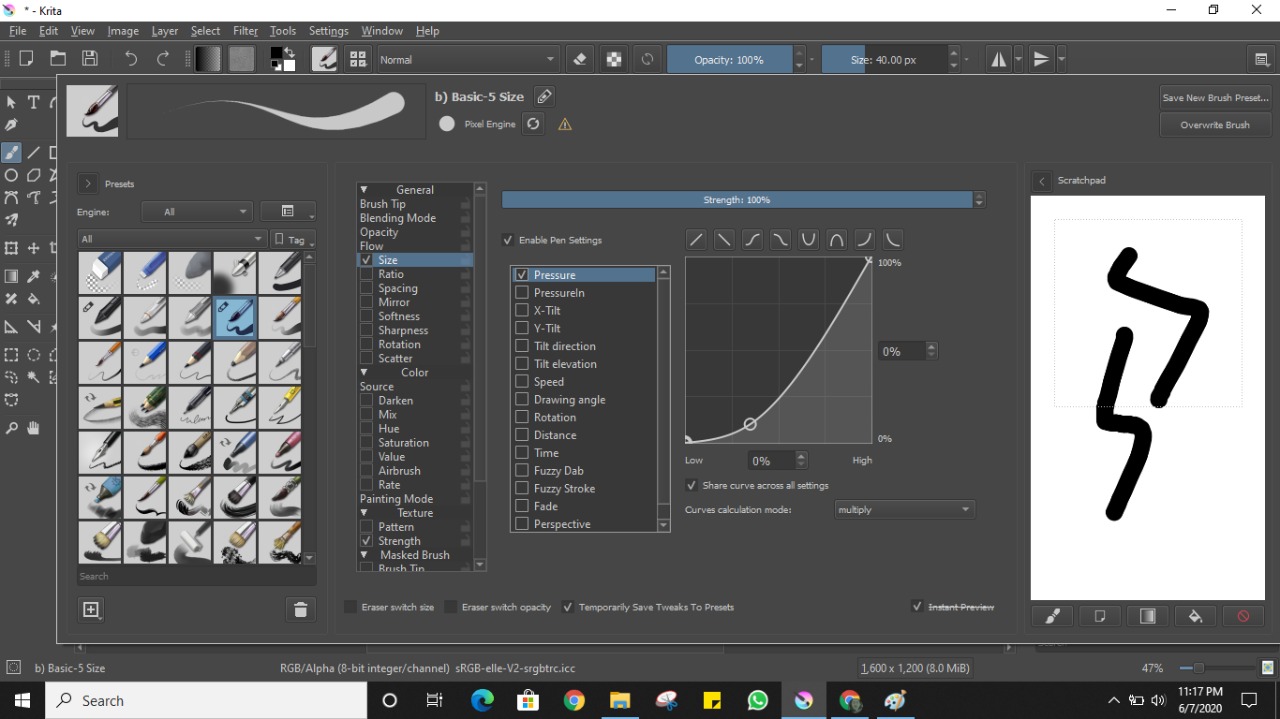Screen dimensions: 1280x719
Task: Open the brush presets chooser grid icon
Action: pyautogui.click(x=358, y=59)
